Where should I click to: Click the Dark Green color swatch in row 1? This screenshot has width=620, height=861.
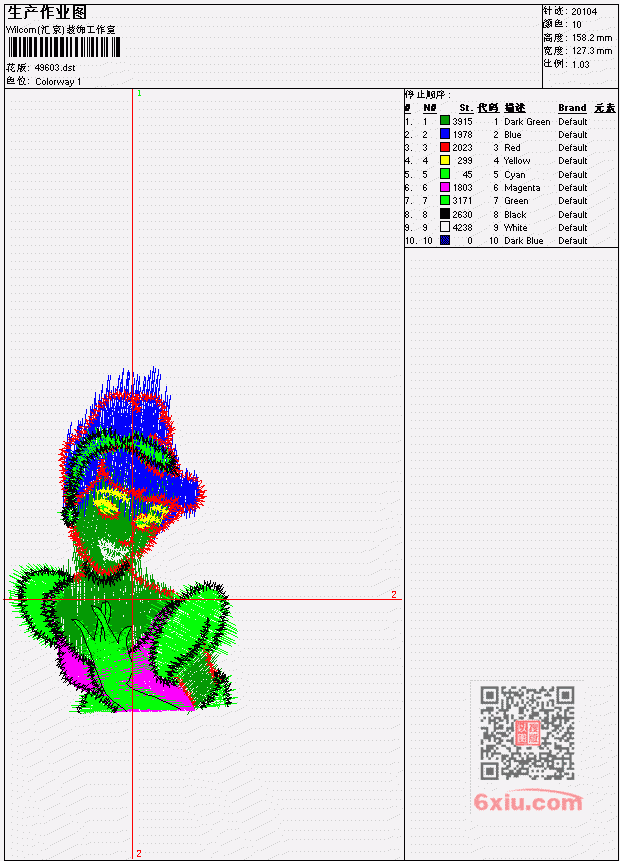(445, 121)
